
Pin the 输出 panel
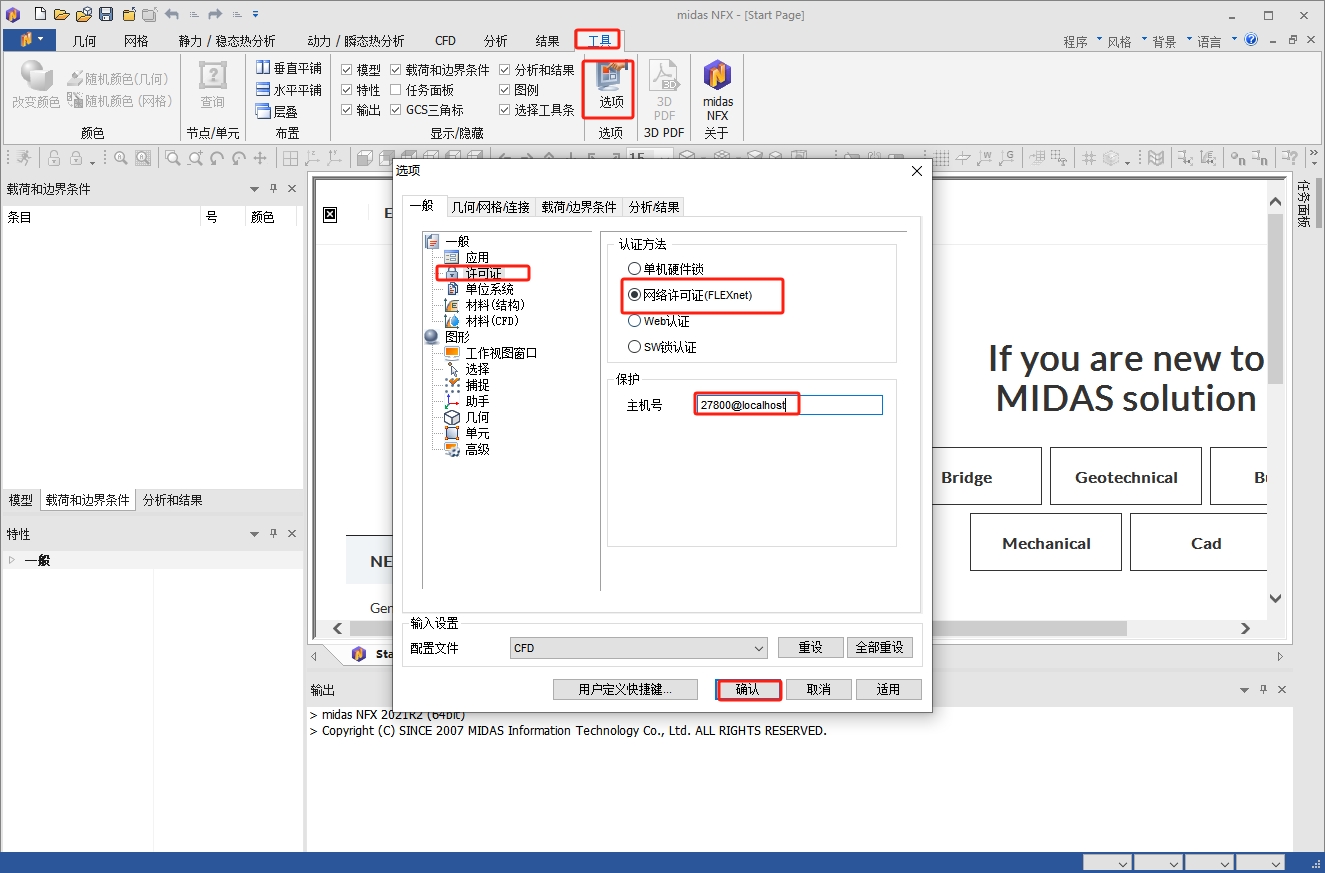click(x=1263, y=690)
